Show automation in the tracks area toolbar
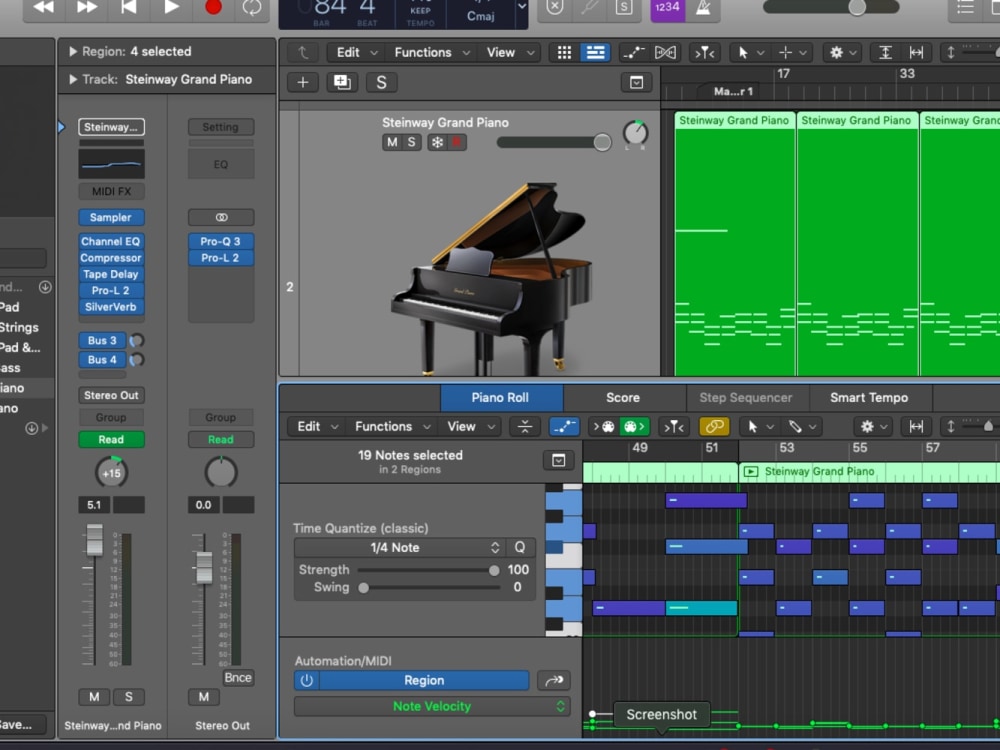 633,52
